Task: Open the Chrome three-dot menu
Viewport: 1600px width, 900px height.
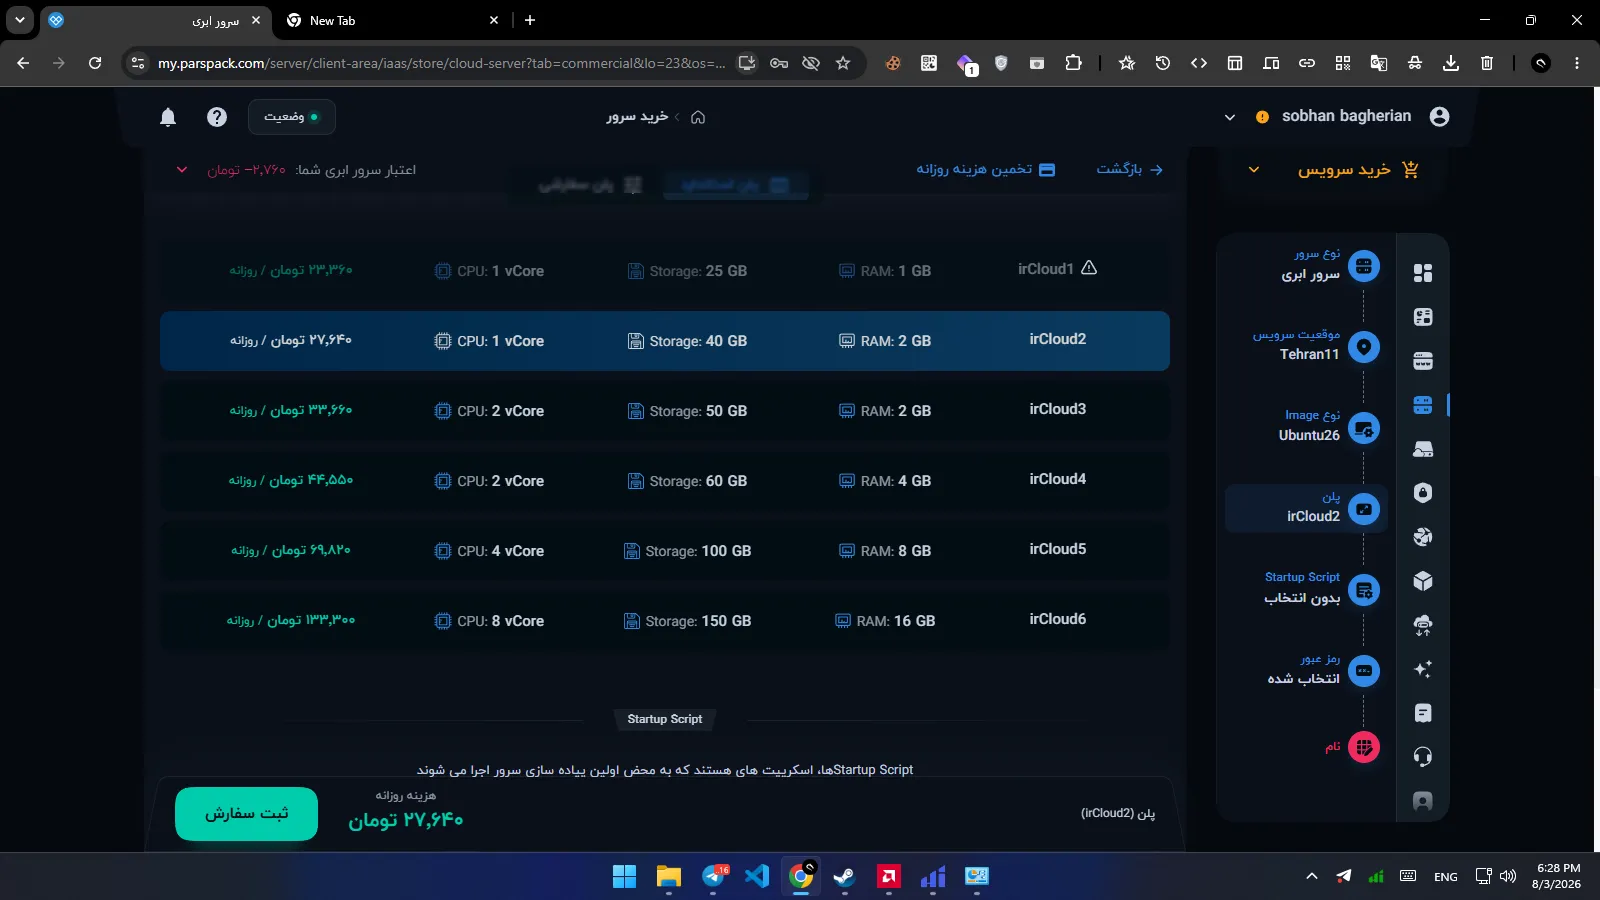Action: point(1577,63)
